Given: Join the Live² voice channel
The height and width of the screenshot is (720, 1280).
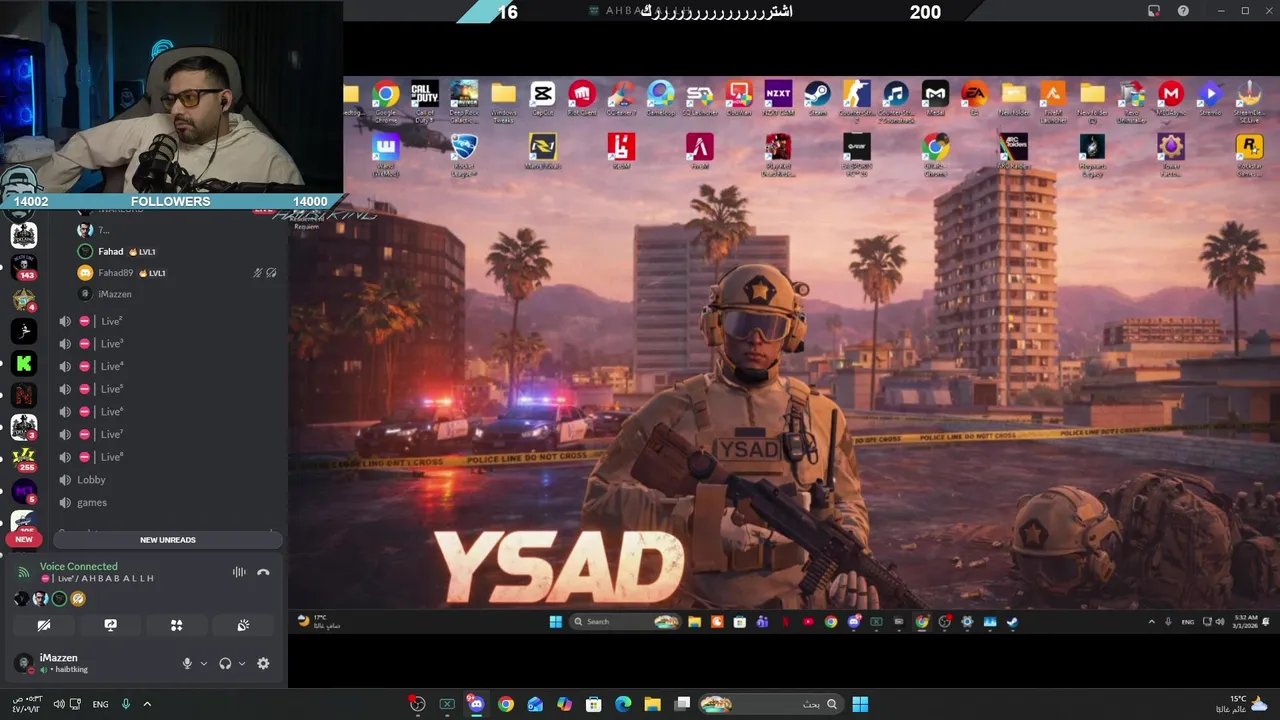Looking at the screenshot, I should tap(168, 321).
